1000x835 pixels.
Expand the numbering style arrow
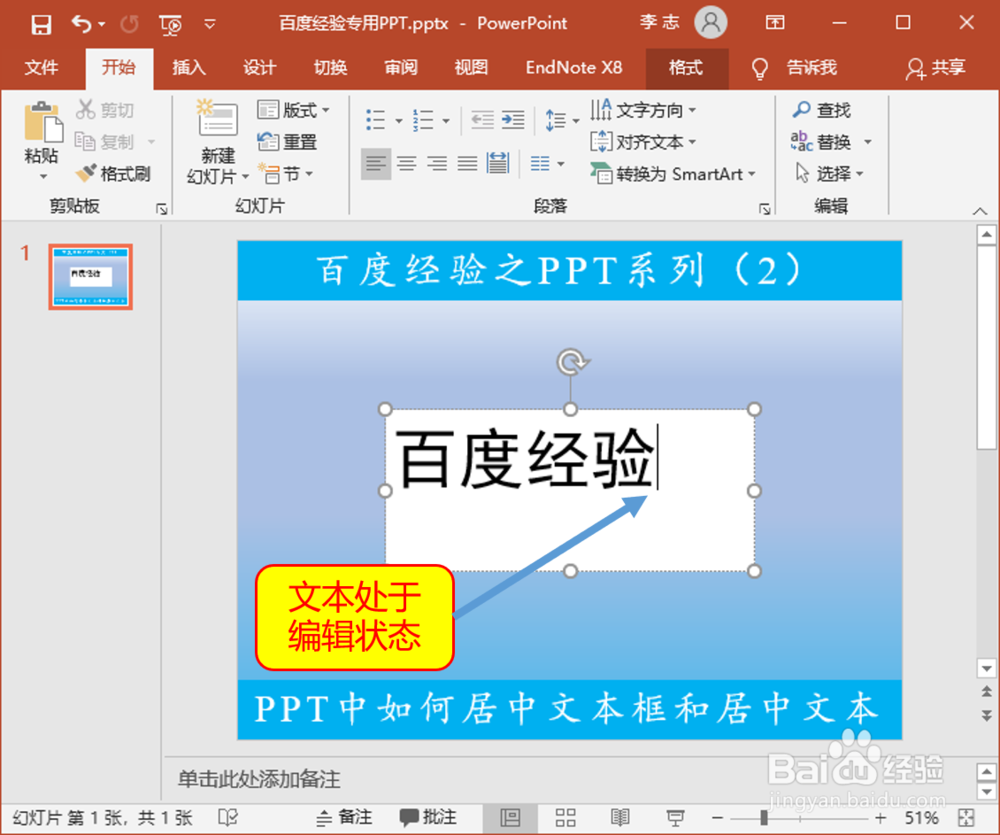coord(446,121)
